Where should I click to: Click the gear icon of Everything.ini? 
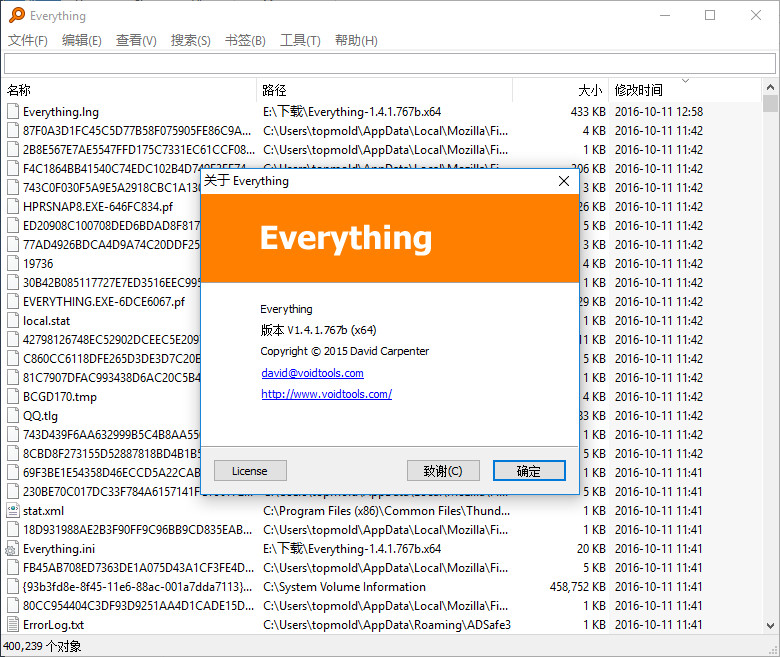(12, 549)
